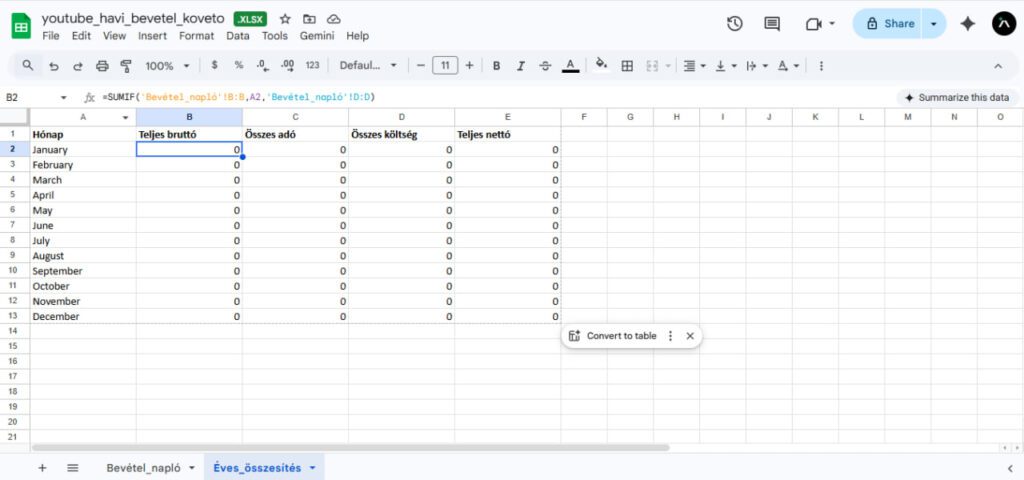The image size is (1024, 480).
Task: Open the comments icon
Action: [772, 24]
